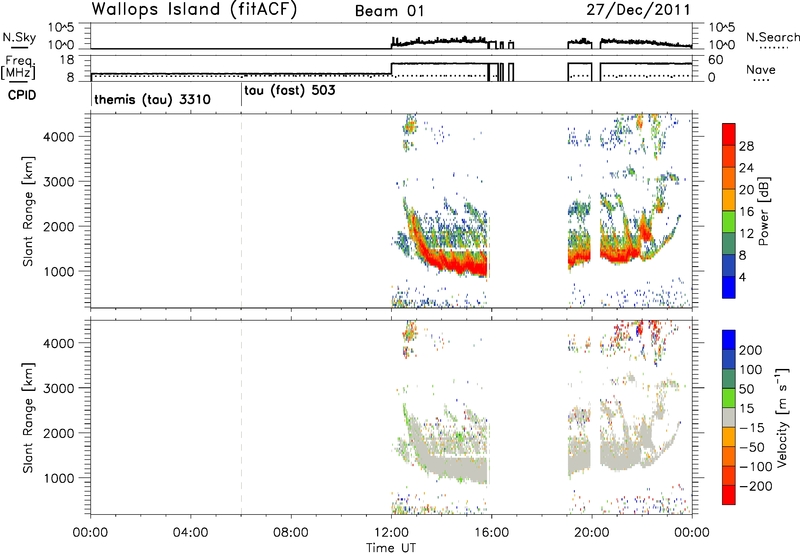Click the 'tau (fast) 503' CPID text
This screenshot has height=554, width=800.
pos(290,91)
